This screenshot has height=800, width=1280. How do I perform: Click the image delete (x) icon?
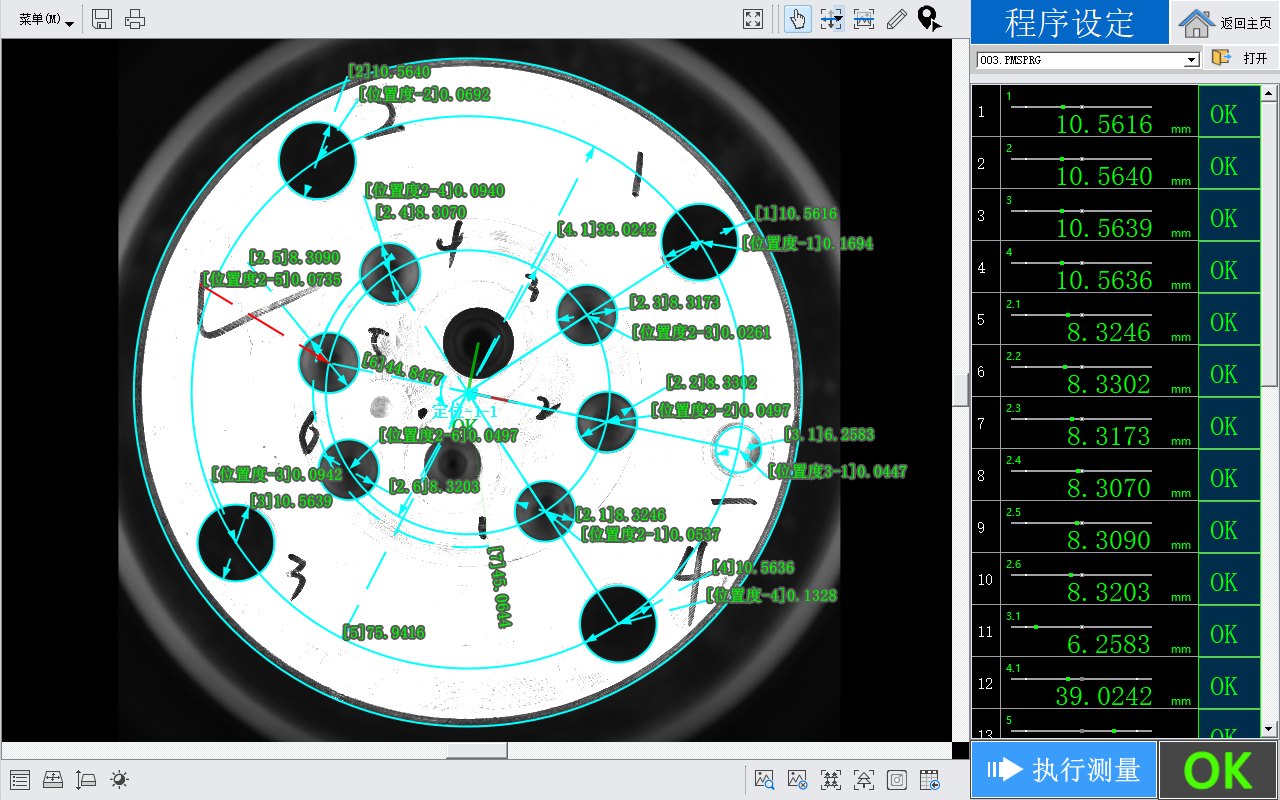(798, 780)
